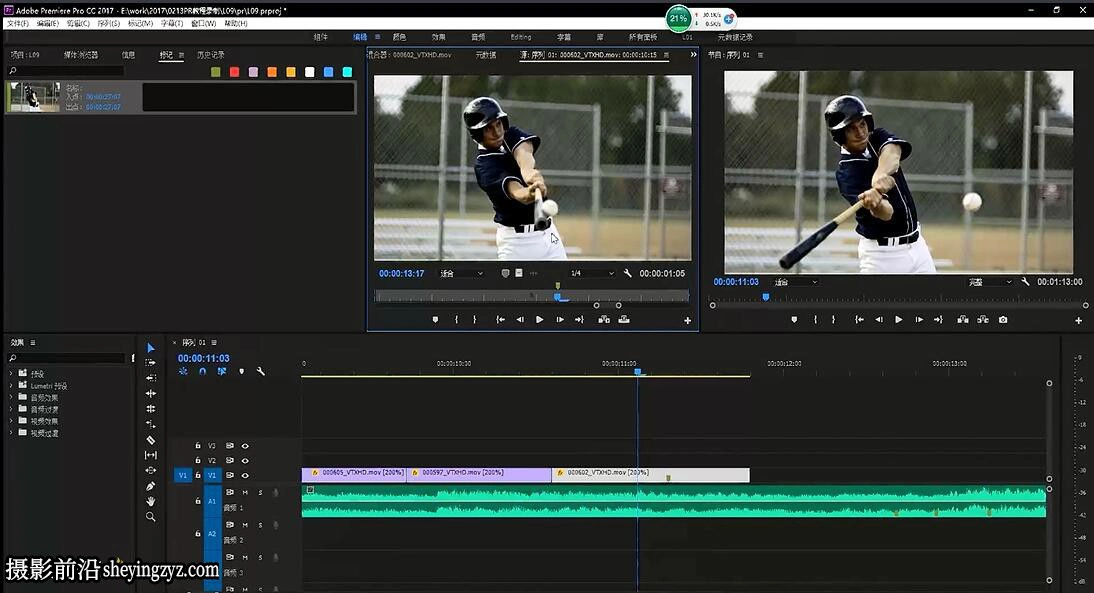
Task: Select 000597_VTXHD.mov clip in timeline
Action: click(479, 475)
